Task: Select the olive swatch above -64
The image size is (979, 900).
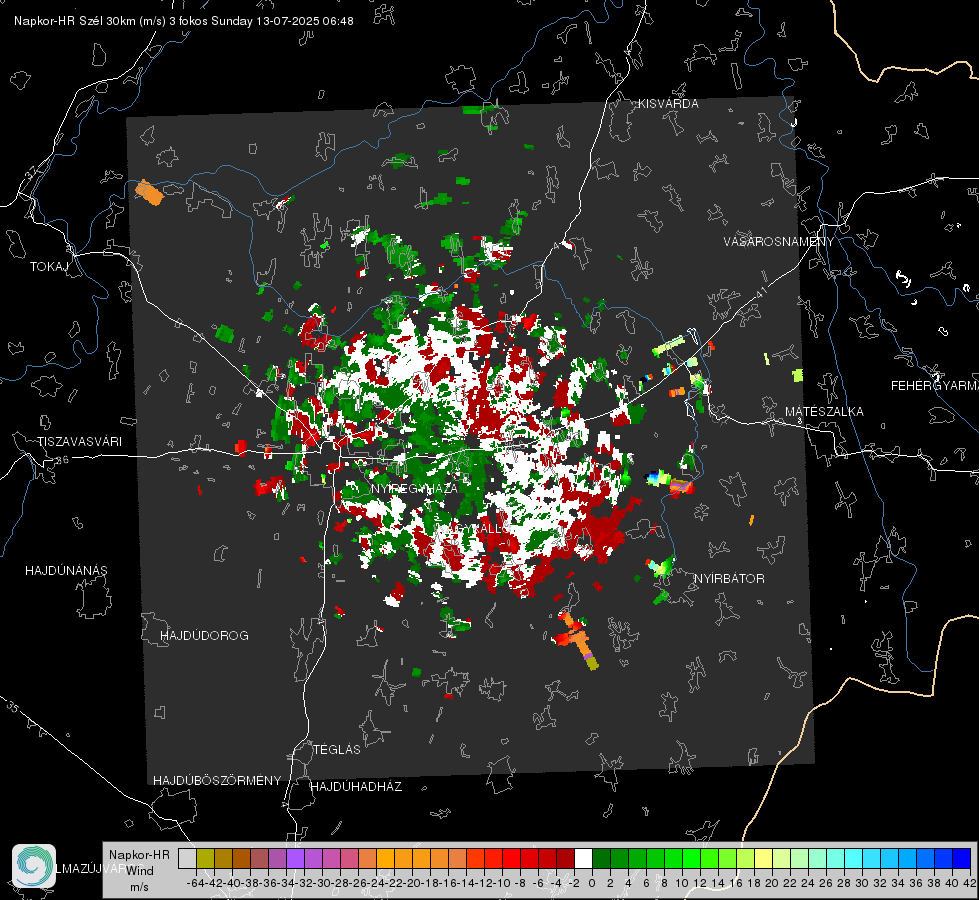Action: (x=205, y=858)
